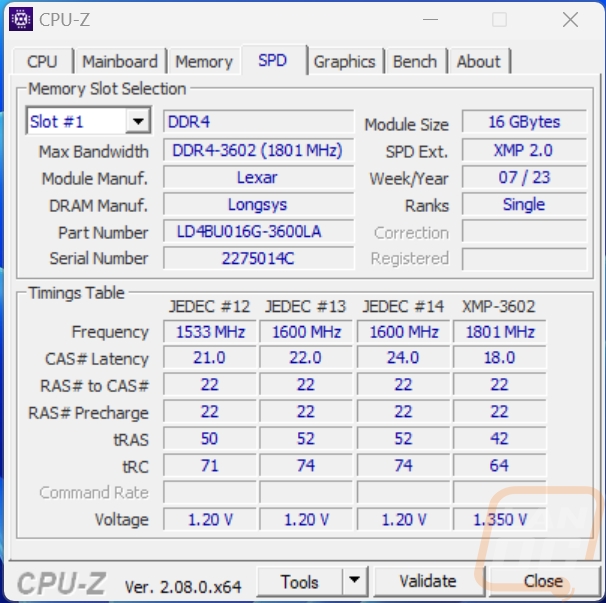Click the 07 / 23 week/year value
The width and height of the screenshot is (606, 603).
[x=524, y=177]
